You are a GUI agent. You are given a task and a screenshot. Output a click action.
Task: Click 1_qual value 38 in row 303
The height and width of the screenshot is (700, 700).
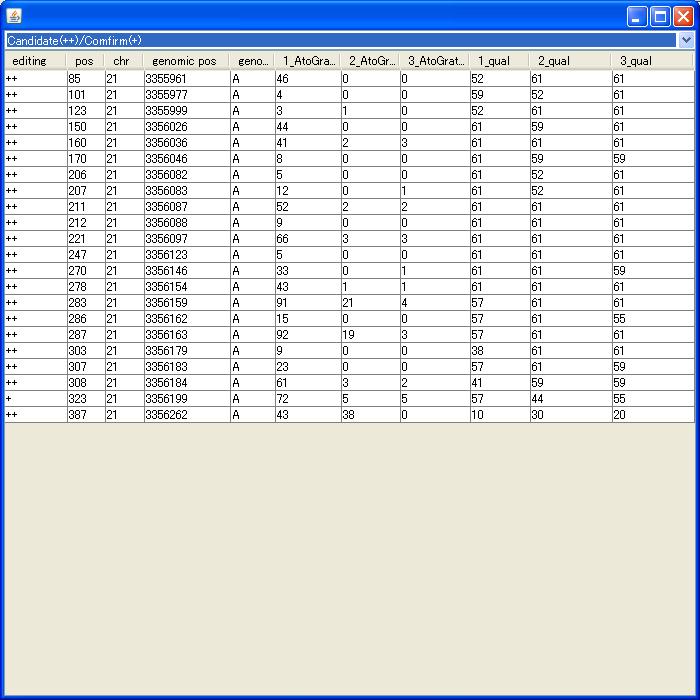coord(500,350)
